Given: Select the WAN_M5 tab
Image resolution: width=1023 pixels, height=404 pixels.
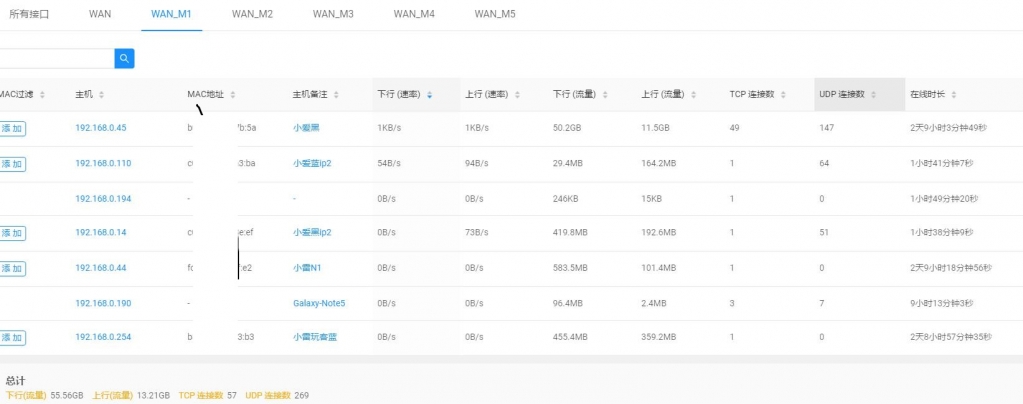Looking at the screenshot, I should [x=495, y=14].
